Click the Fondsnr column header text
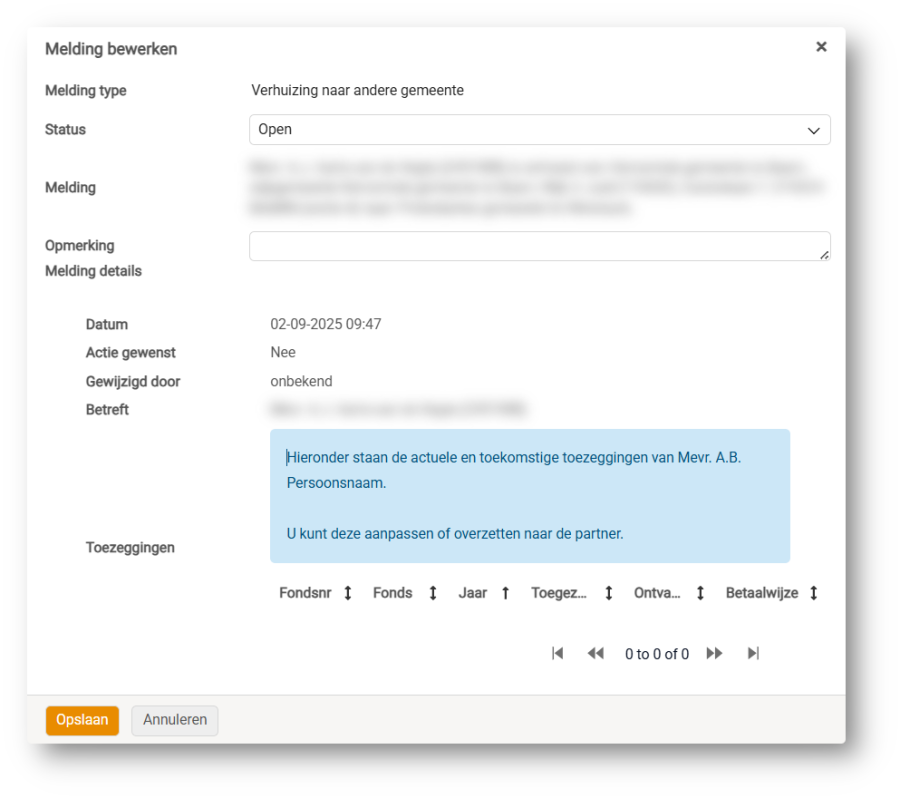Viewport: 900px width, 798px height. tap(305, 593)
